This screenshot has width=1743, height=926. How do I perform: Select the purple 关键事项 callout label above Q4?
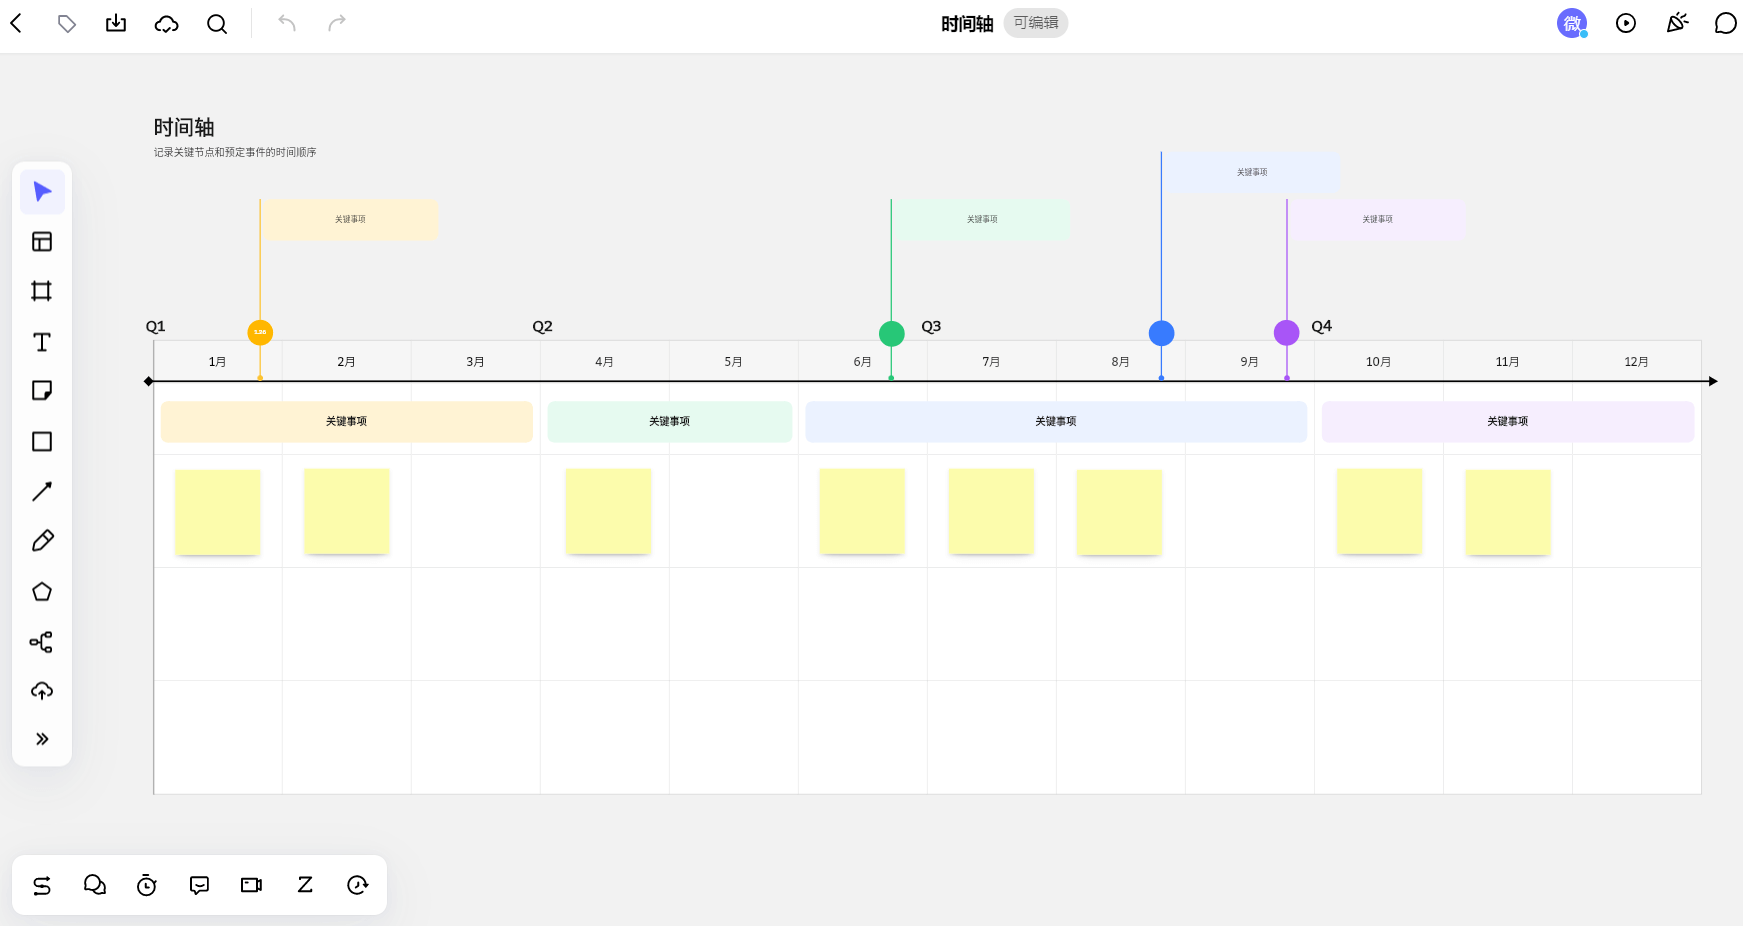1377,219
